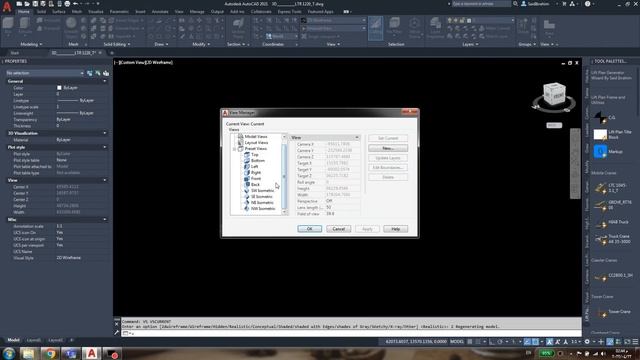
Task: Click the Section Plane ribbon icon
Action: point(238,27)
